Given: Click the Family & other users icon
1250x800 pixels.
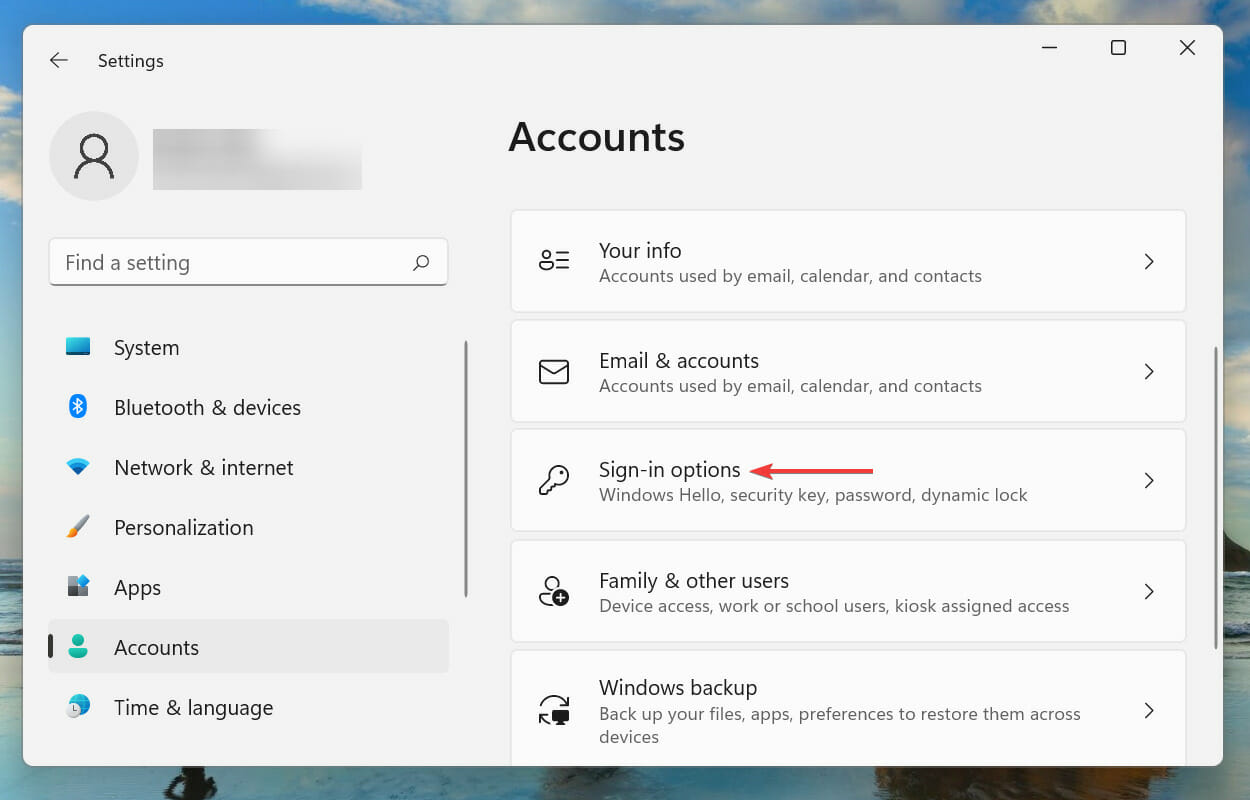Looking at the screenshot, I should click(554, 591).
